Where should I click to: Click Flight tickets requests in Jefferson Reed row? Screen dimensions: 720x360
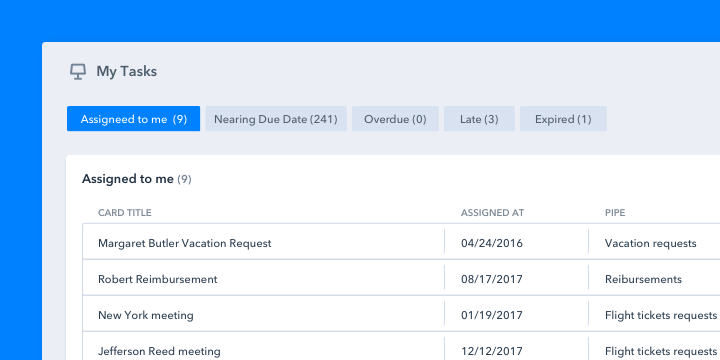click(x=661, y=352)
